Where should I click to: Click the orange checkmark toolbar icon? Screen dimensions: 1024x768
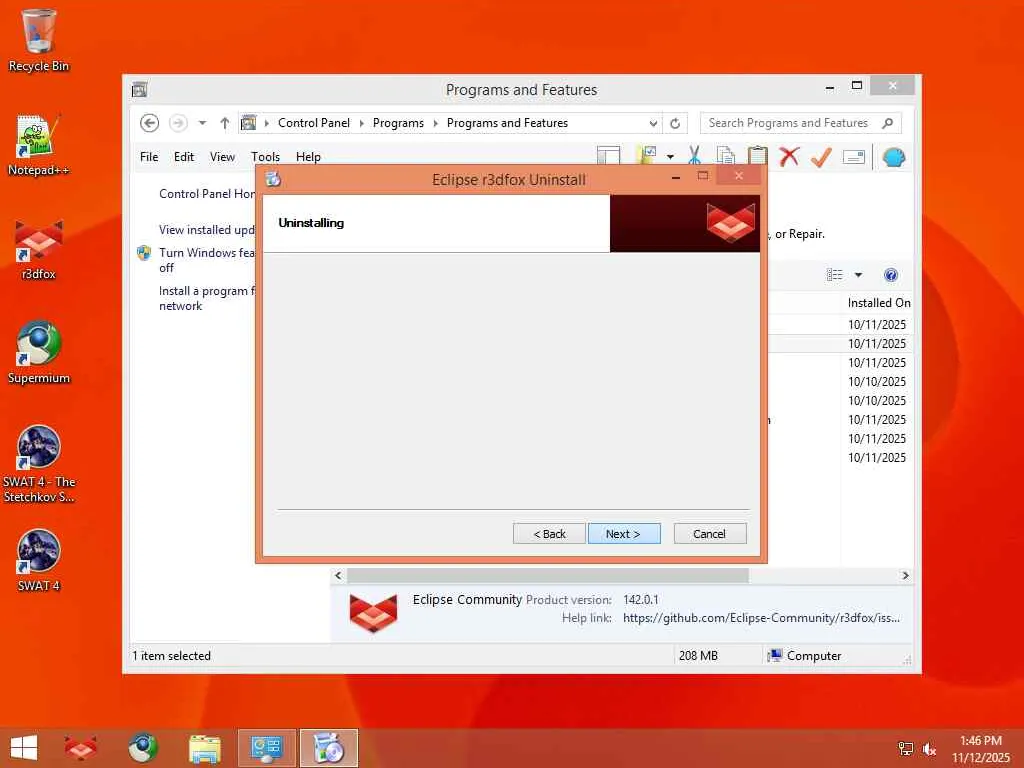(821, 157)
